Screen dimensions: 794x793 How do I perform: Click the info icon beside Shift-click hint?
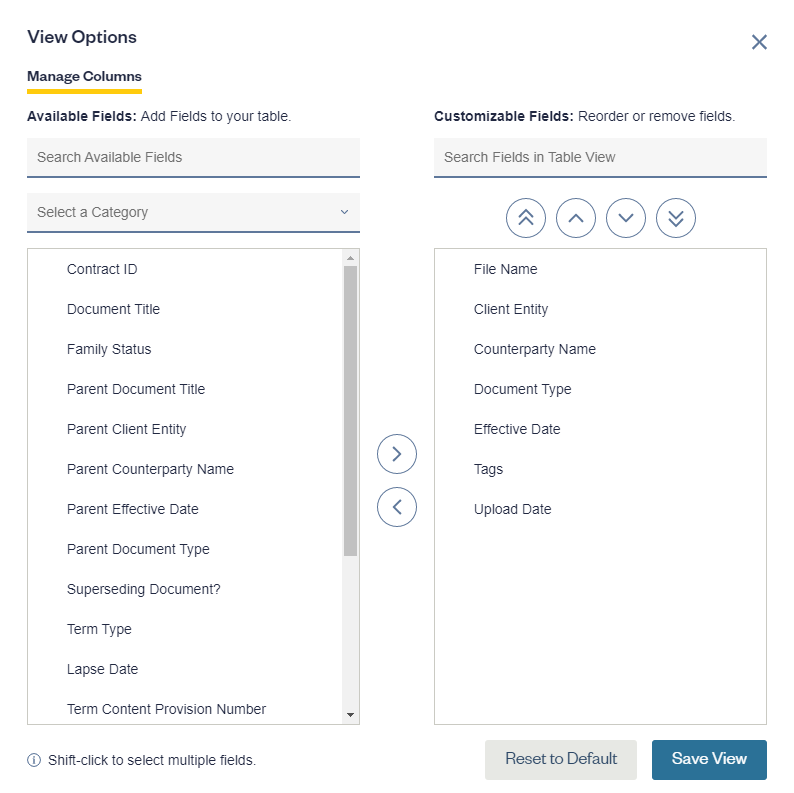(34, 760)
